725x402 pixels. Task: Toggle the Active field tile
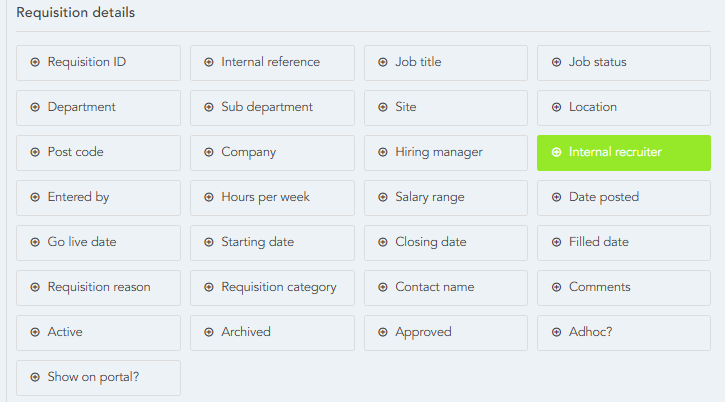(x=98, y=333)
